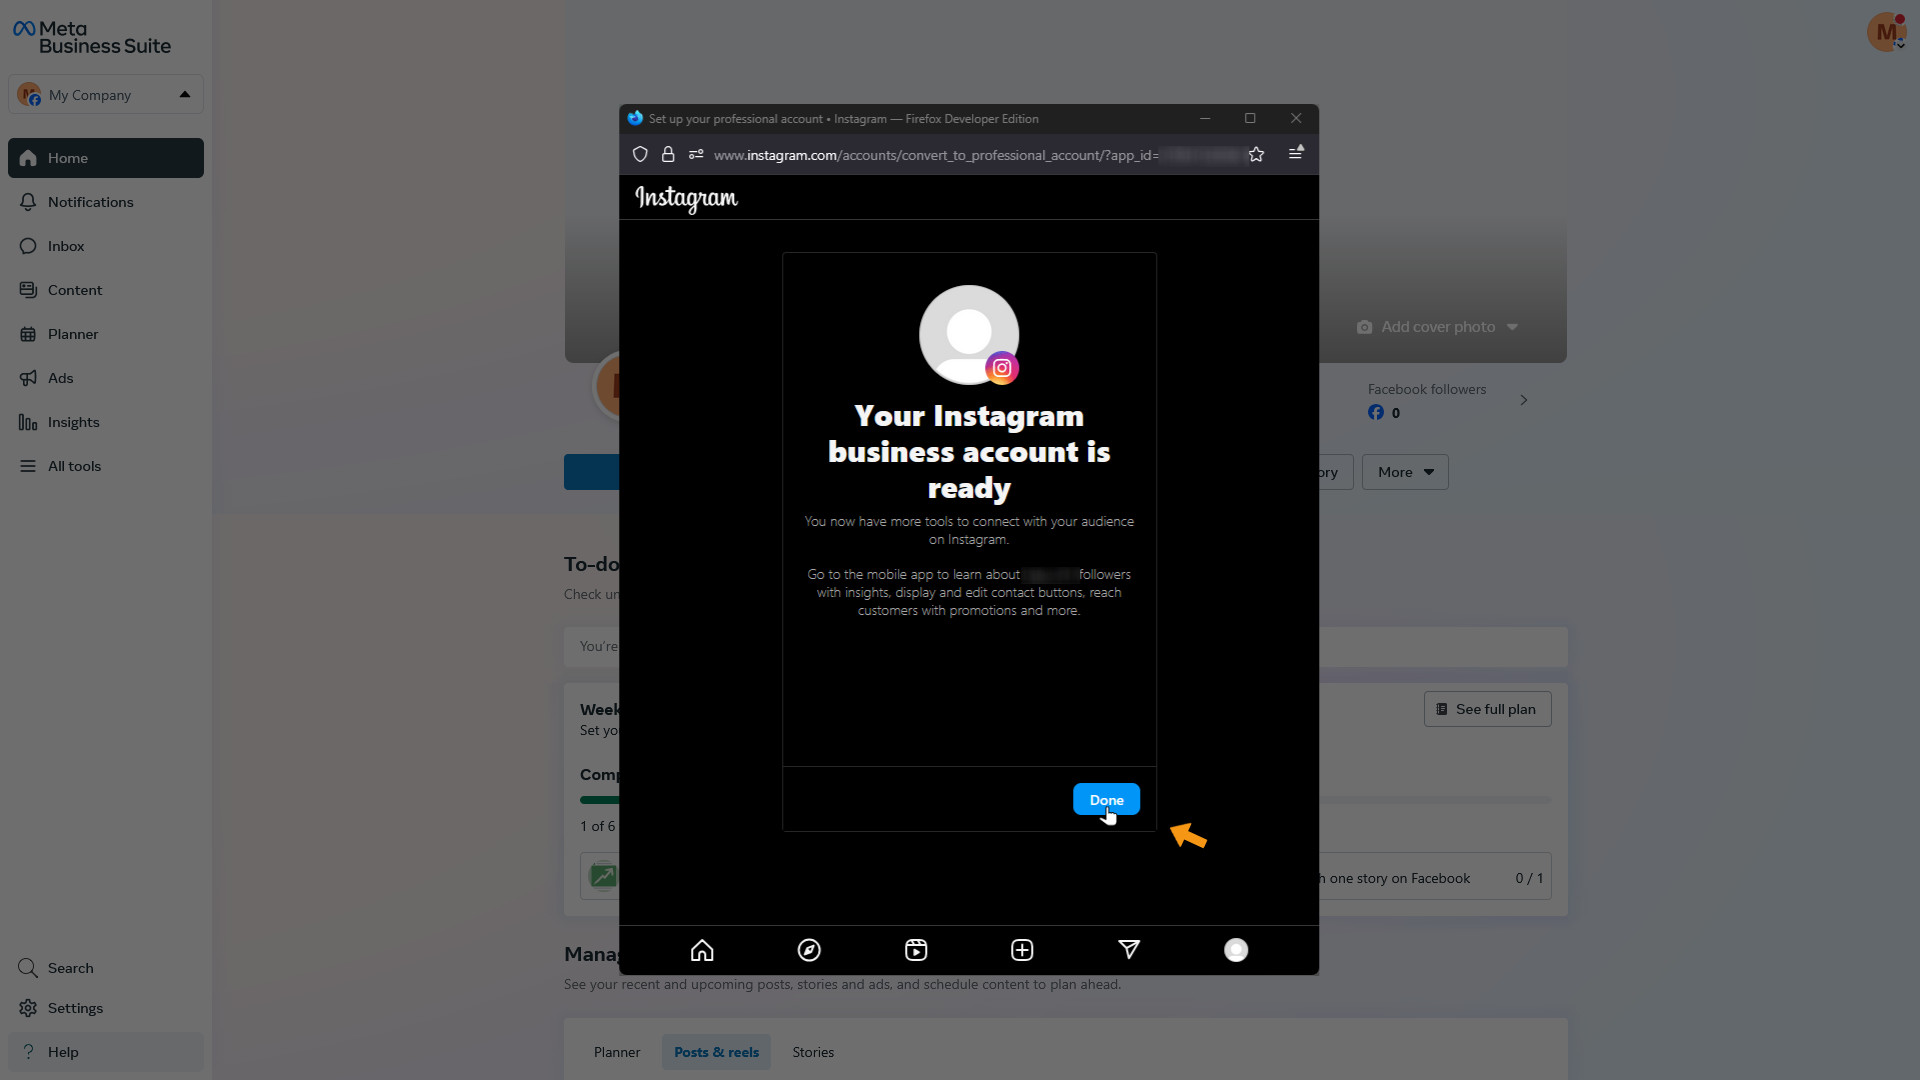1920x1080 pixels.
Task: Select the Stories tab
Action: pyautogui.click(x=813, y=1052)
